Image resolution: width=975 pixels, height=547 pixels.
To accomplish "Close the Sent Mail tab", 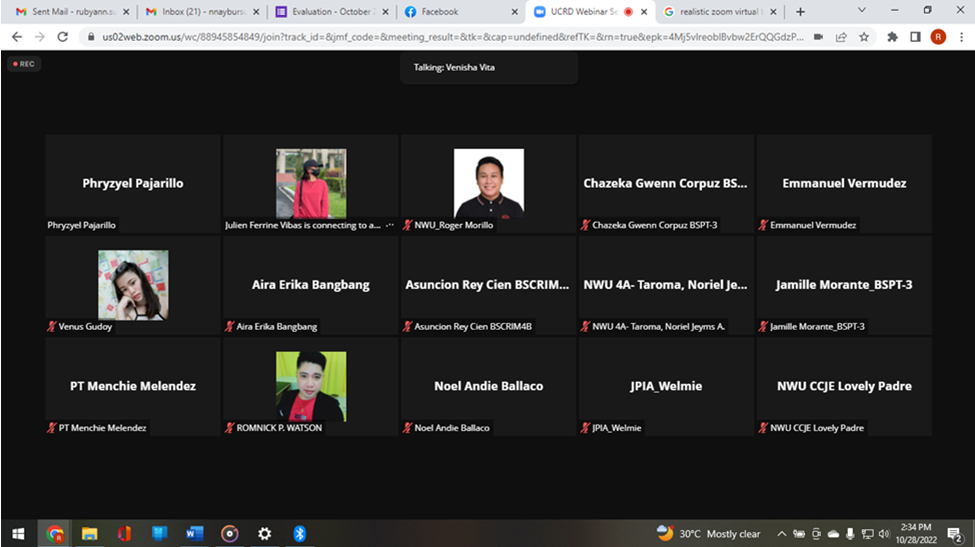I will (x=126, y=12).
